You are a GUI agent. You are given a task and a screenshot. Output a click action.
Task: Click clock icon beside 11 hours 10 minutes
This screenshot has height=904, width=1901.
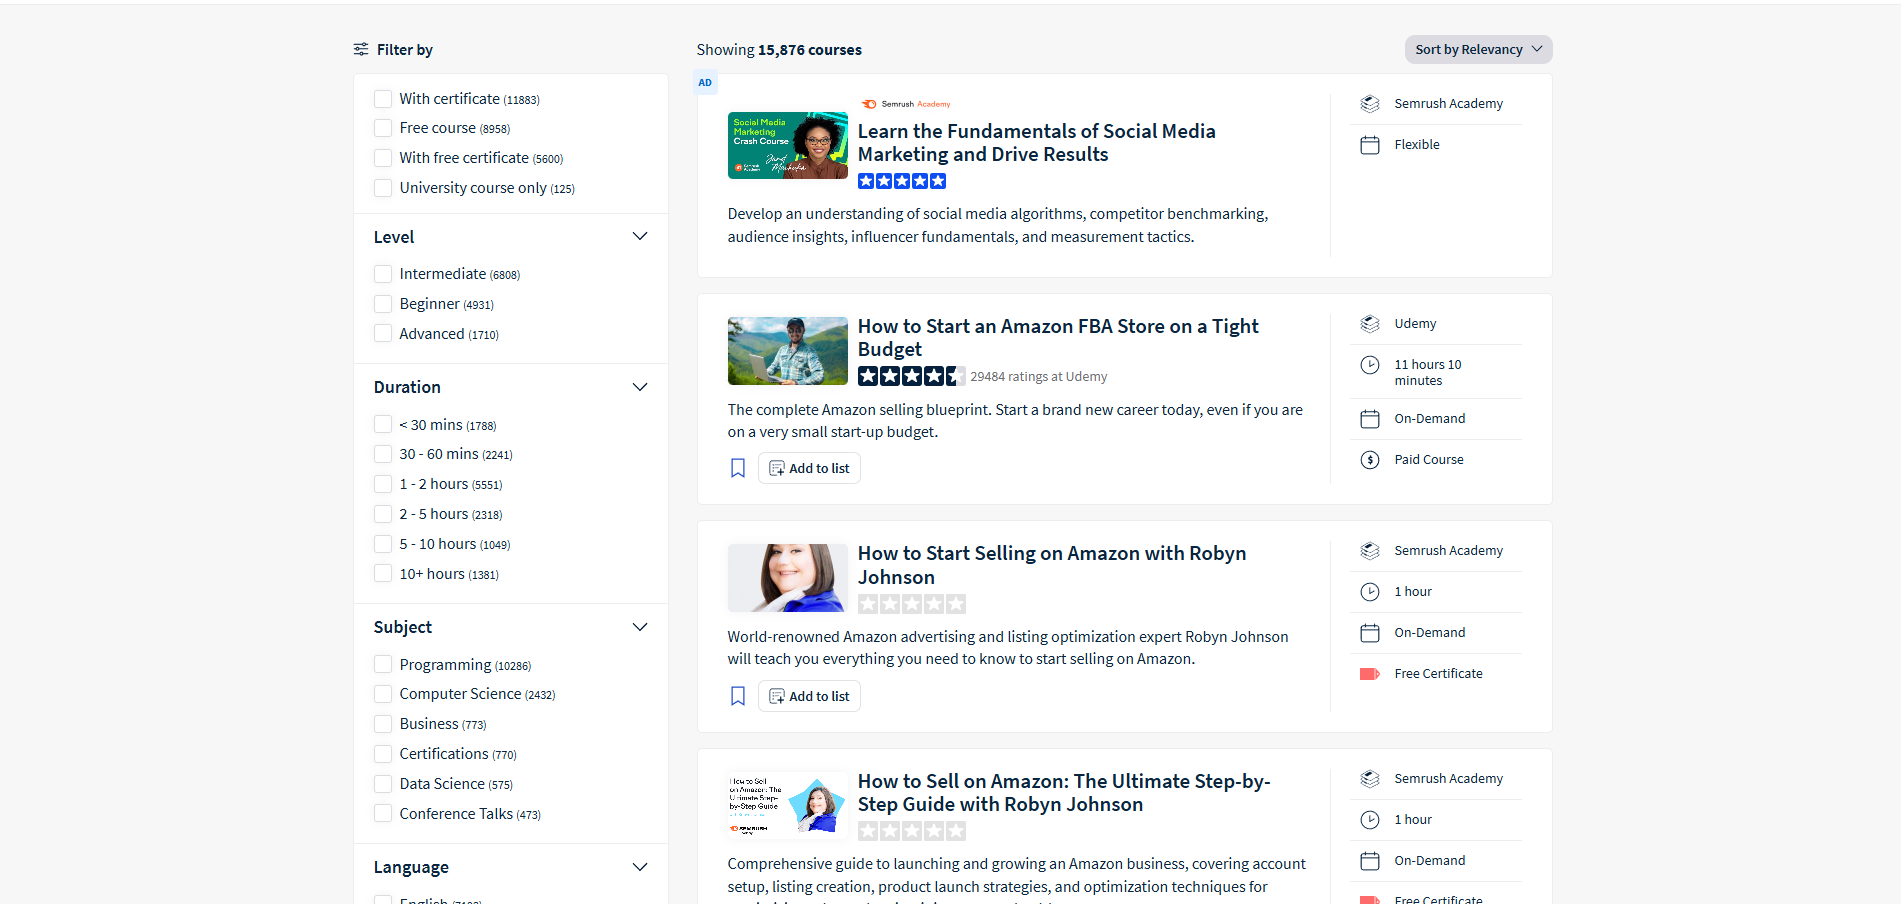click(x=1370, y=365)
